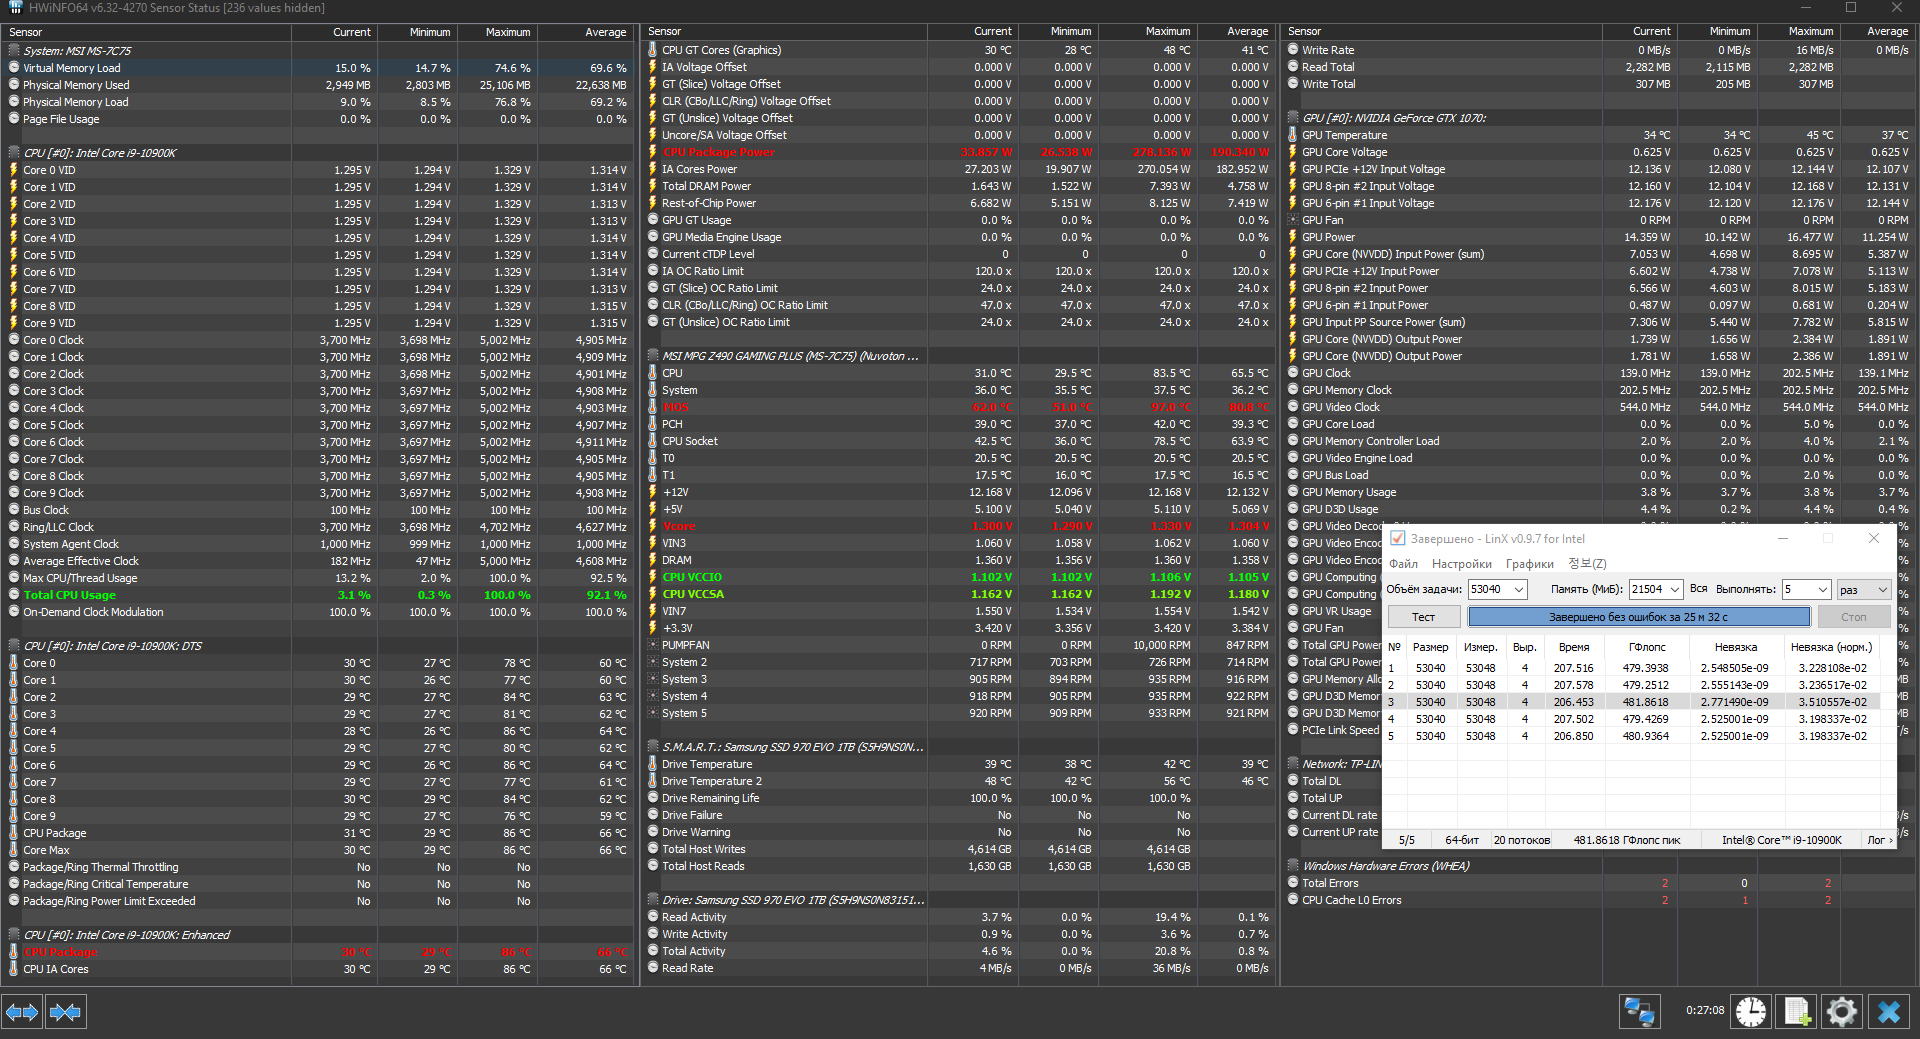This screenshot has height=1039, width=1920.
Task: Click the Стоп button in LinX
Action: 1853,617
